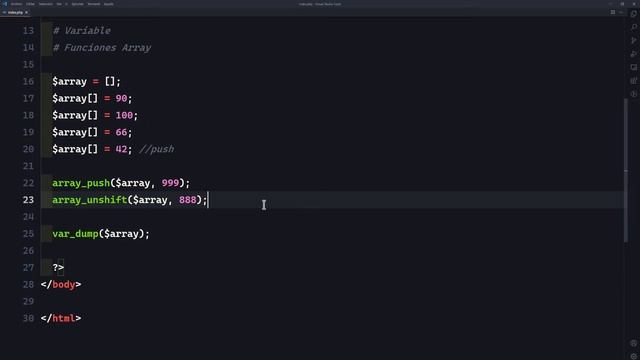Open the Ejecutar menu
The height and width of the screenshot is (360, 640).
click(x=78, y=4)
